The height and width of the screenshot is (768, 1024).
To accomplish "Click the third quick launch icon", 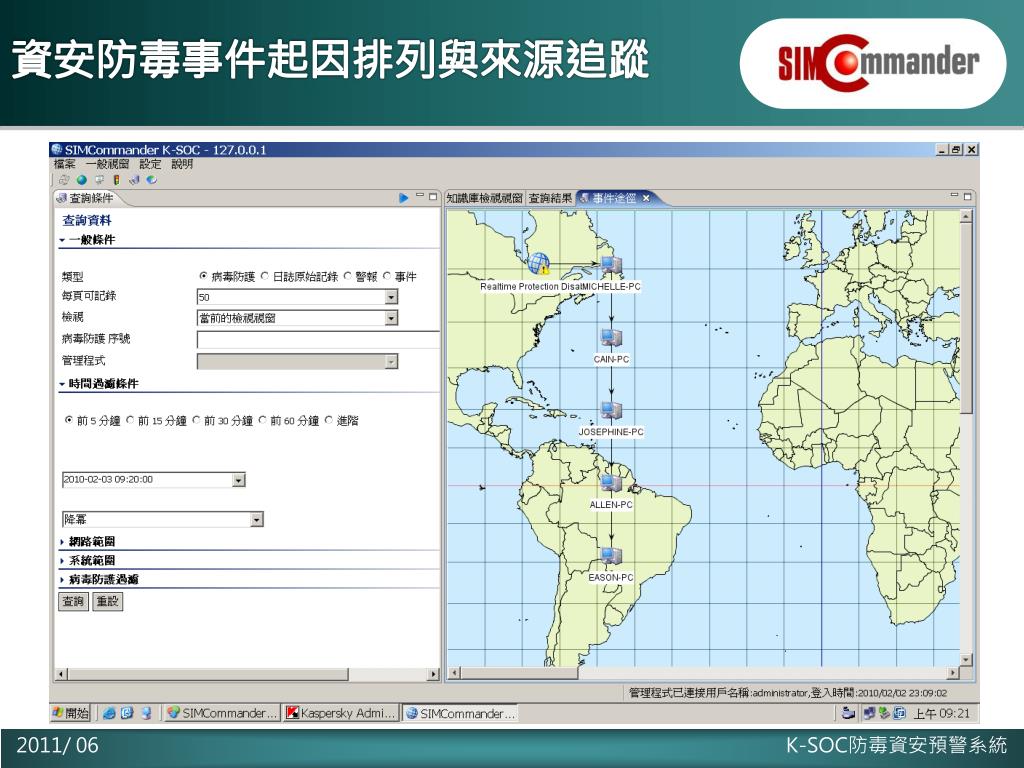I will (146, 713).
